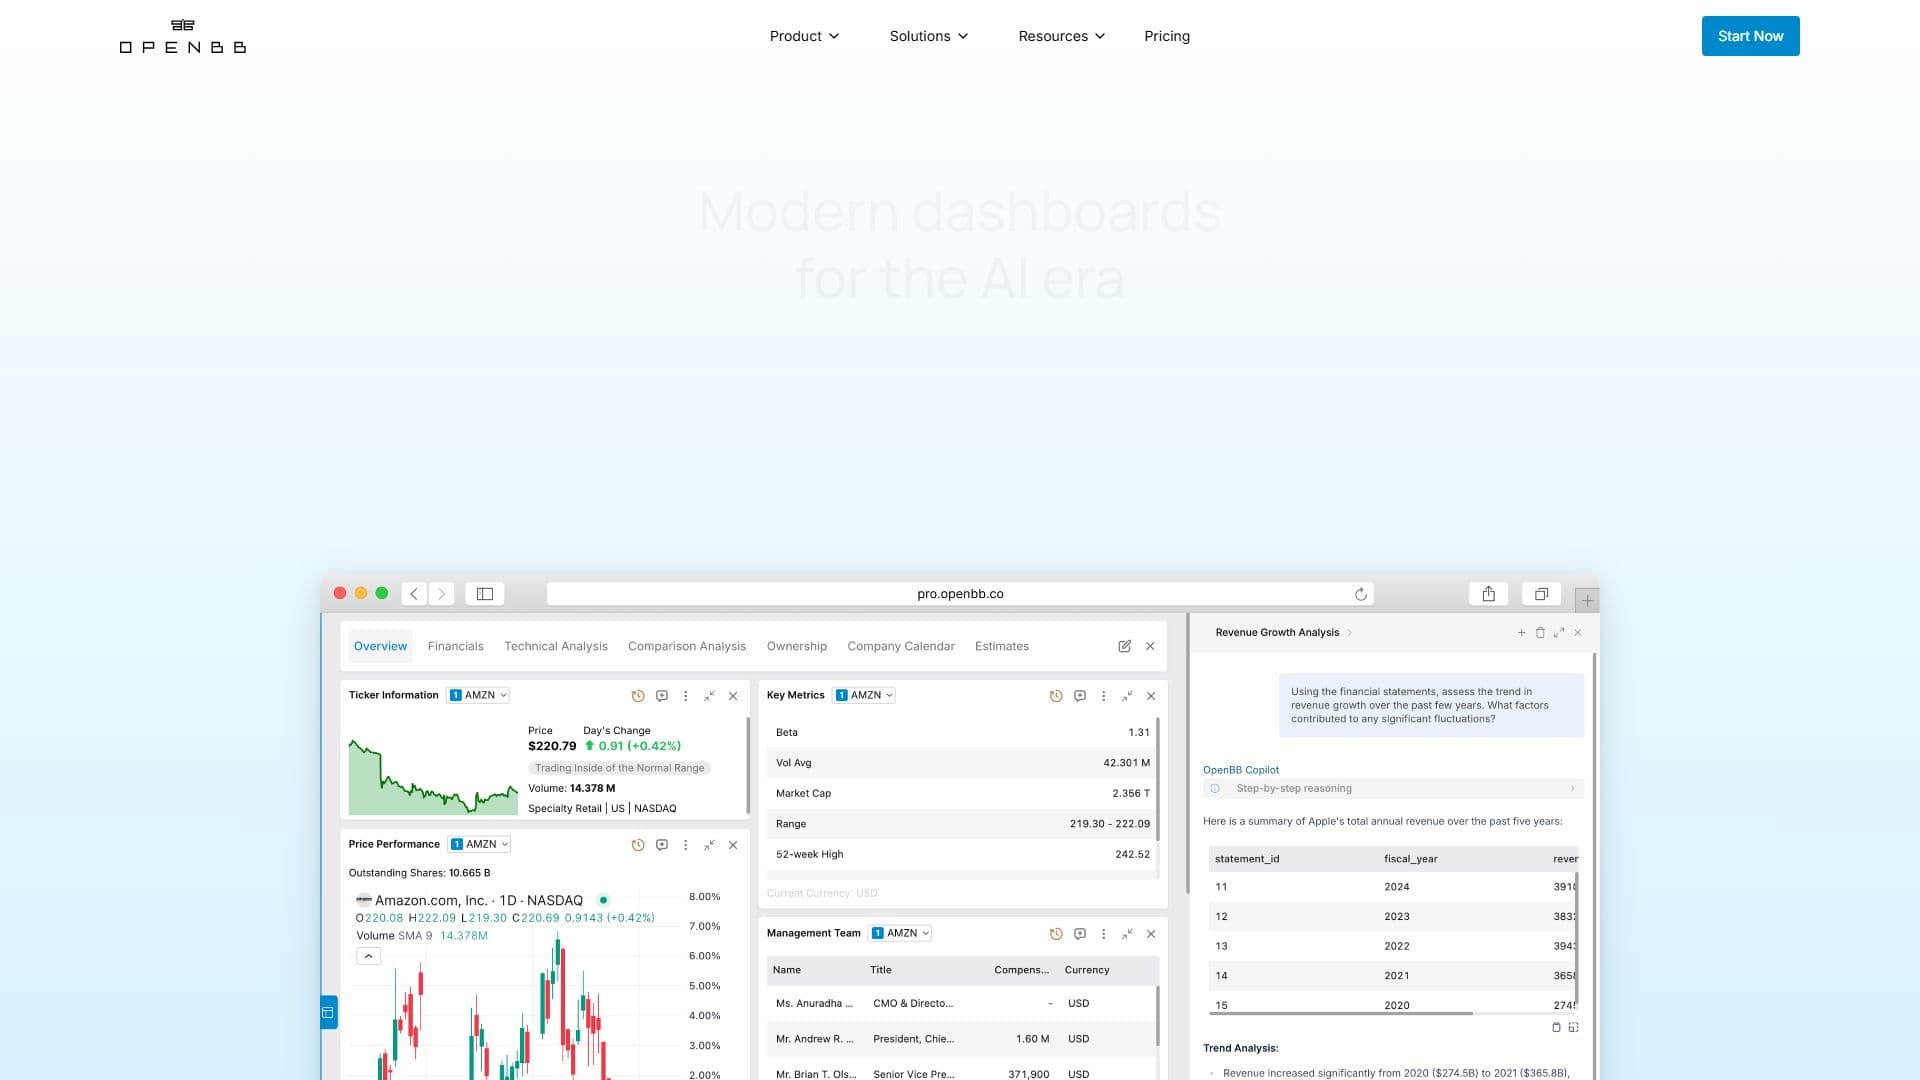1920x1080 pixels.
Task: Open the Product menu
Action: 804,36
